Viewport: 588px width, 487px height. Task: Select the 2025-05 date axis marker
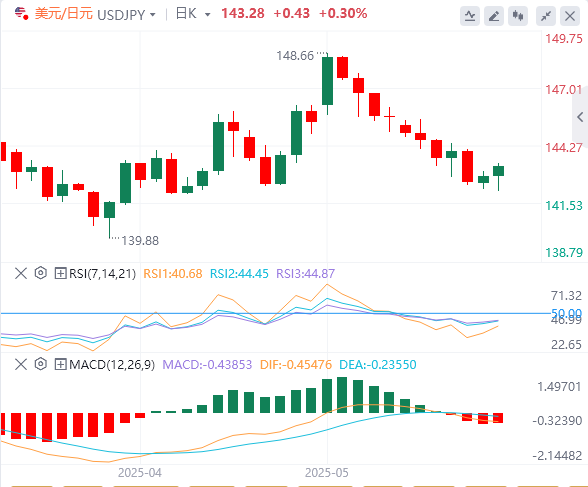tap(327, 473)
